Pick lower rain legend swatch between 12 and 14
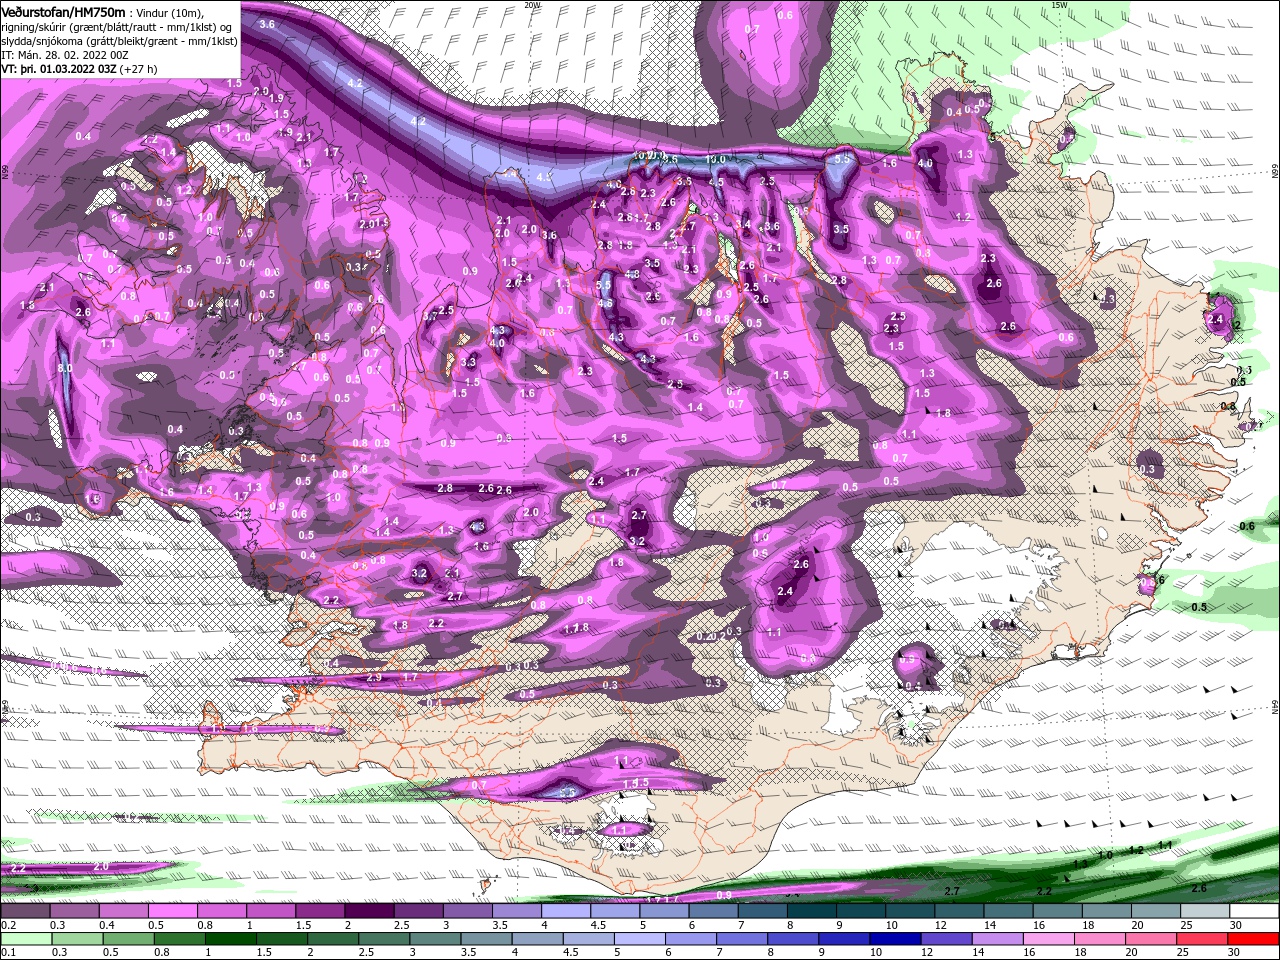The image size is (1280, 960). 946,939
